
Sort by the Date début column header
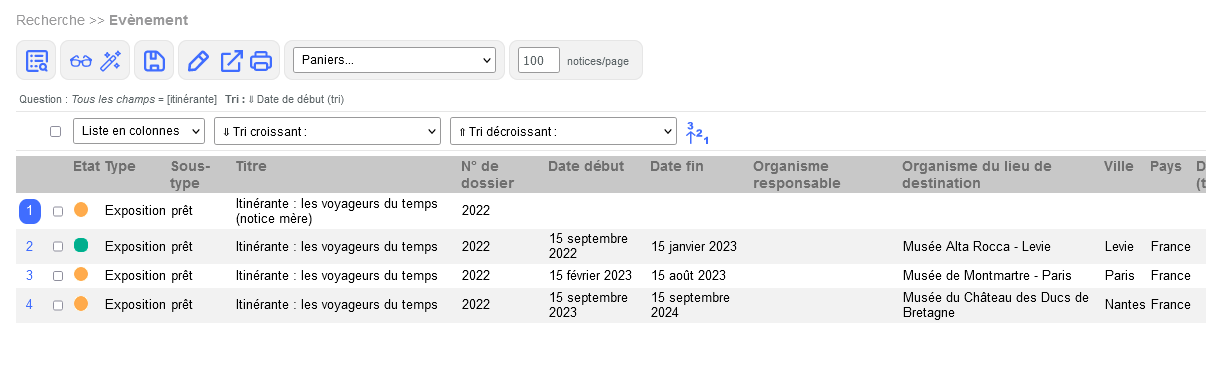point(586,166)
